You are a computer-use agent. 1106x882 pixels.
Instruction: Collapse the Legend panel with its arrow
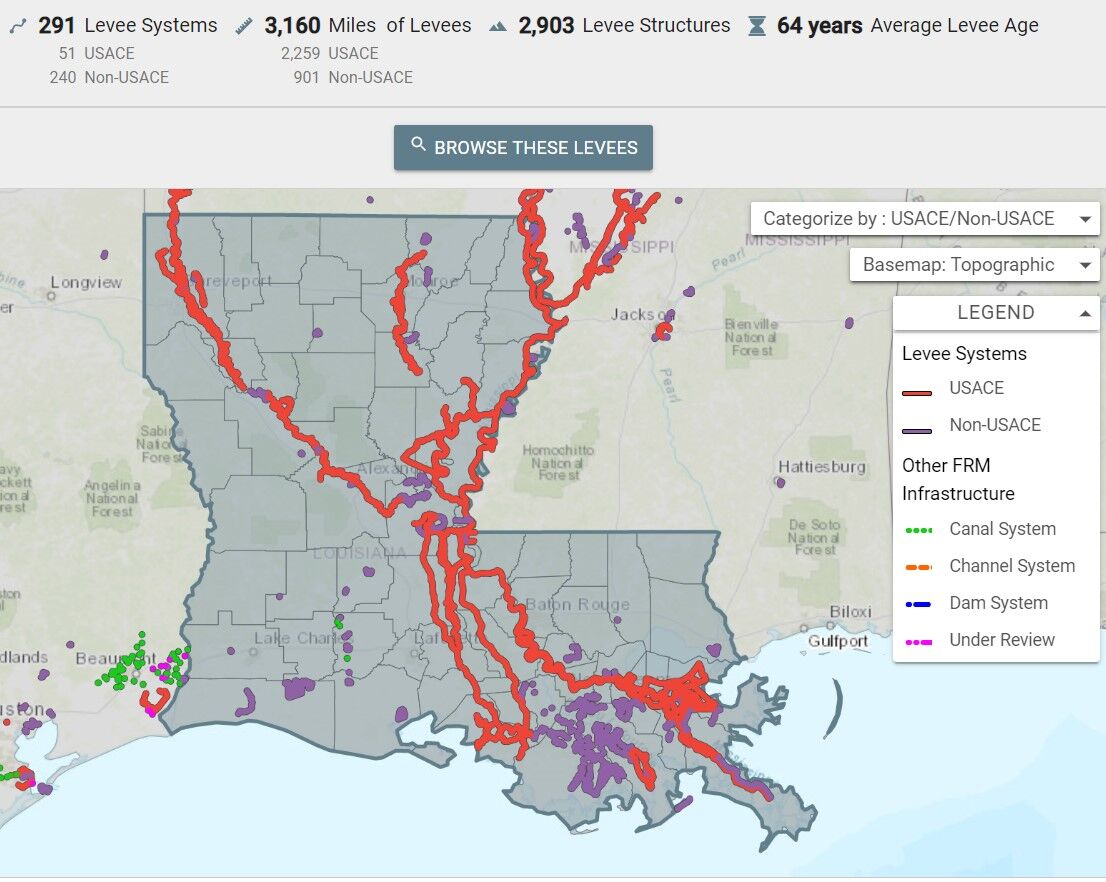pyautogui.click(x=1083, y=312)
